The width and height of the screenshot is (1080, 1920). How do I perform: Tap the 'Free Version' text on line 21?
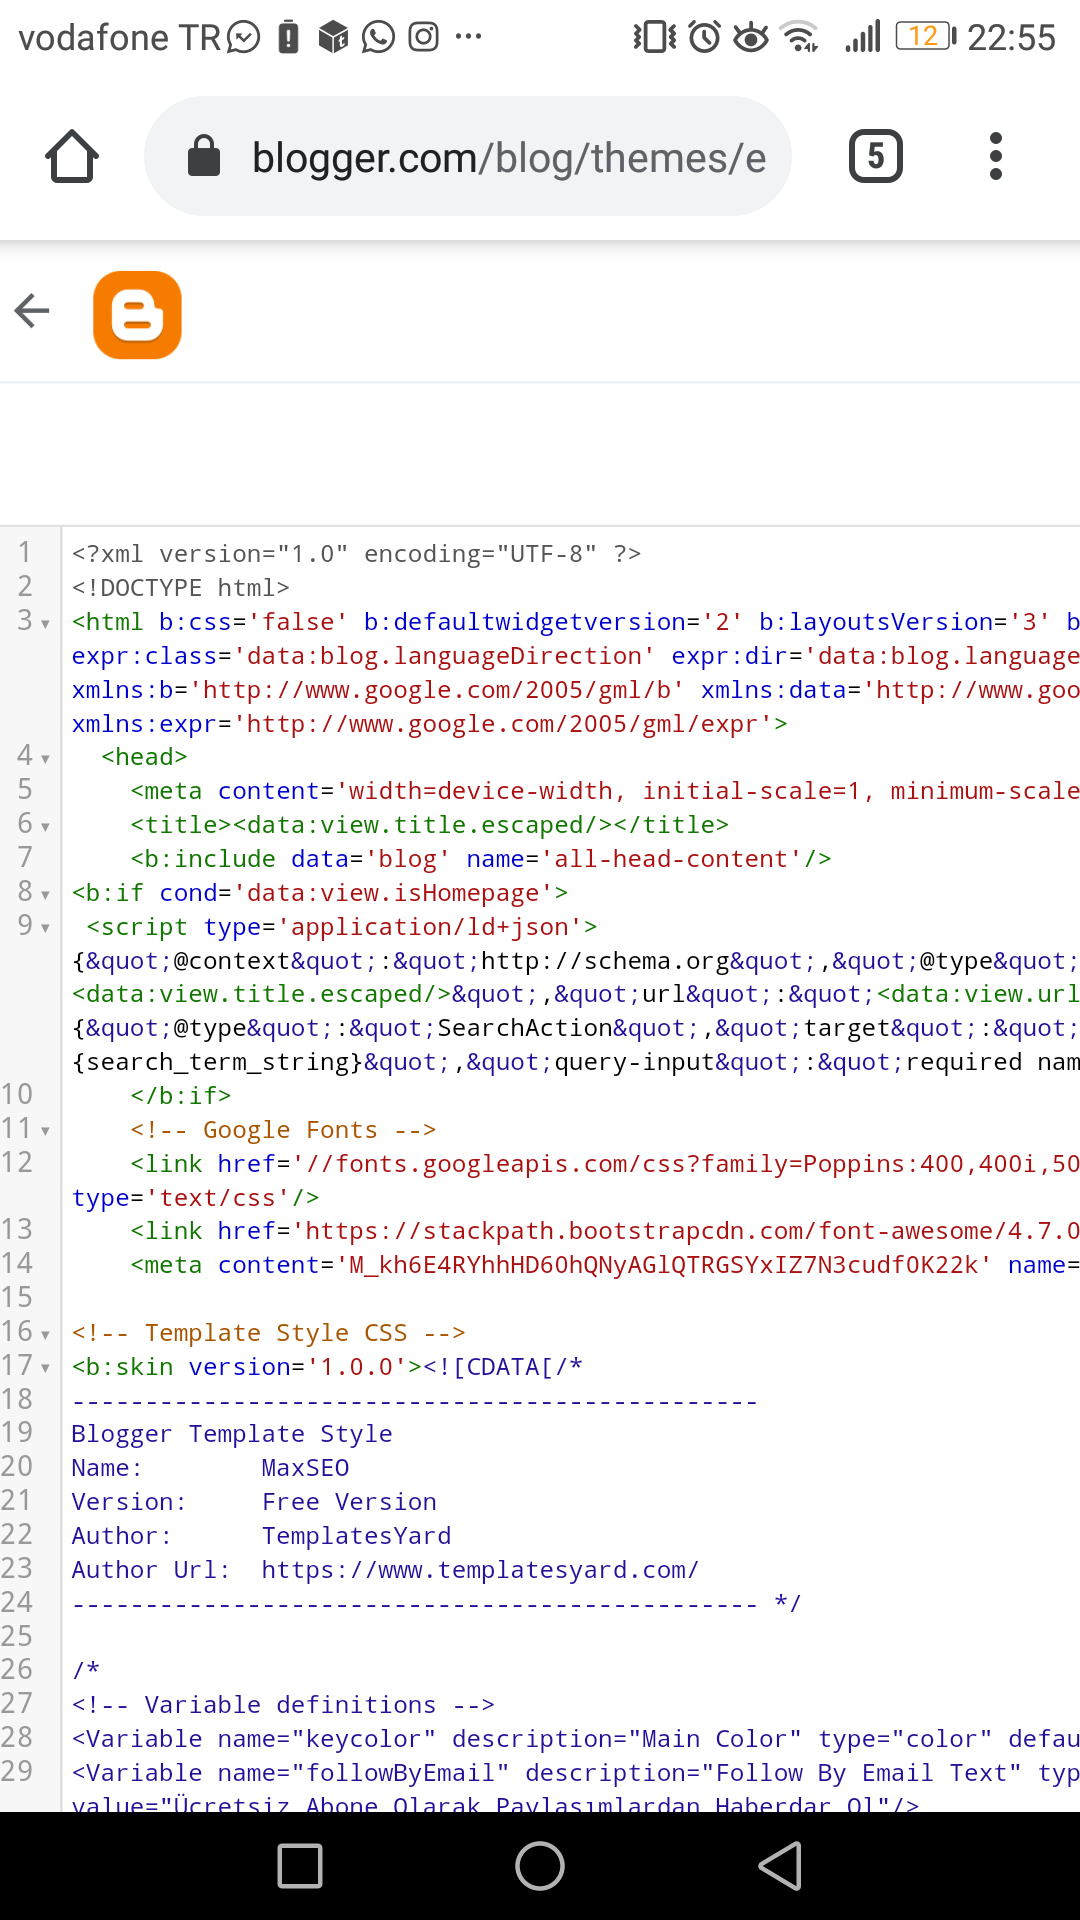(349, 1502)
